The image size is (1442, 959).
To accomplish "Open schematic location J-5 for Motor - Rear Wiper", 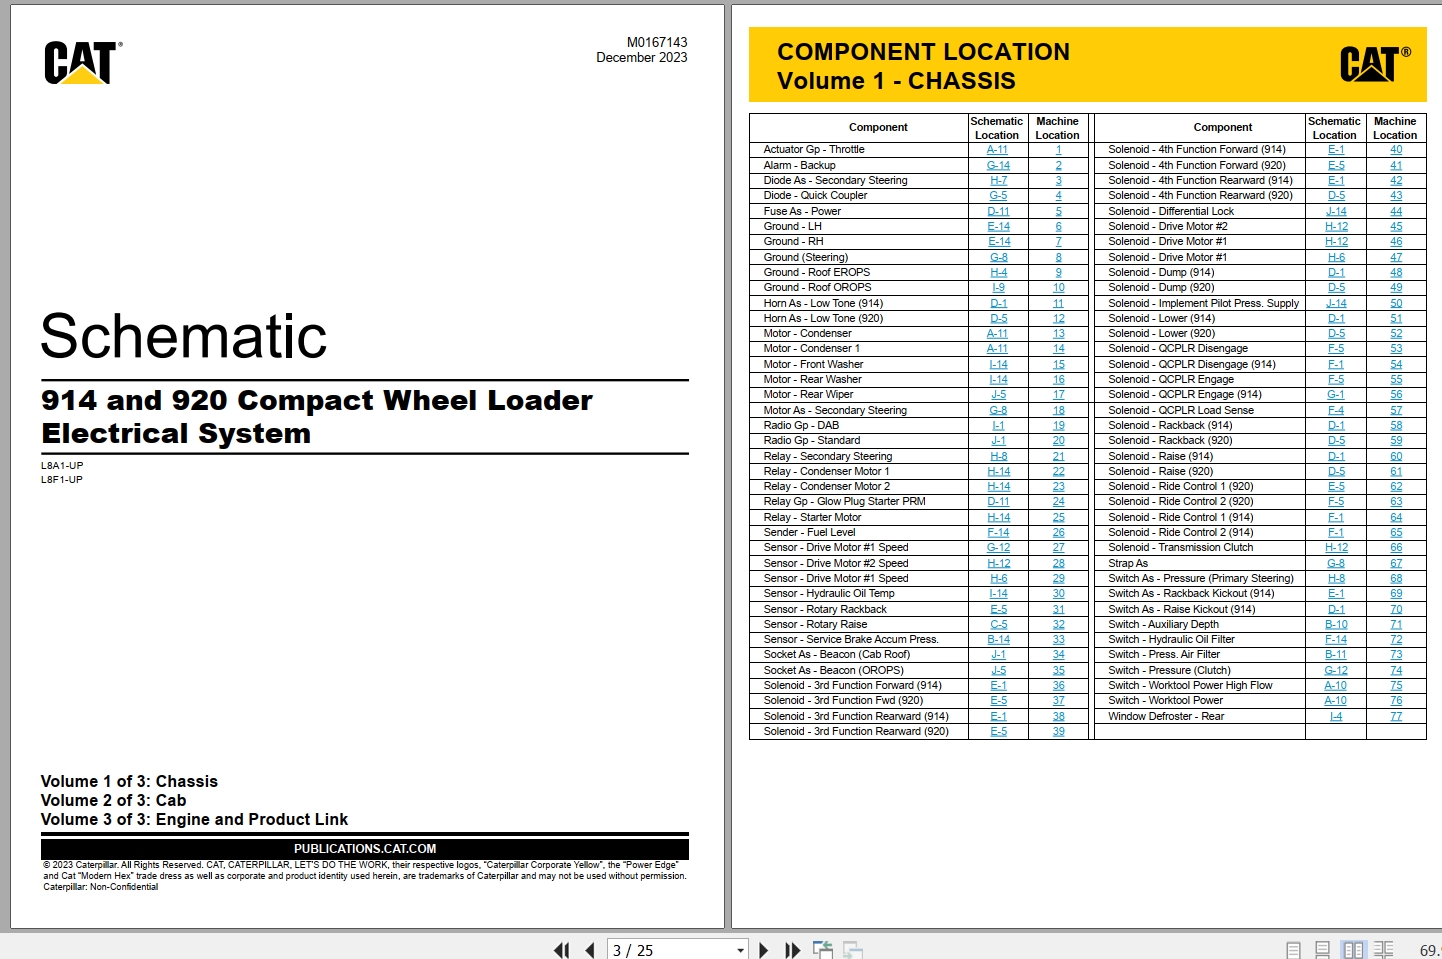I will click(998, 395).
